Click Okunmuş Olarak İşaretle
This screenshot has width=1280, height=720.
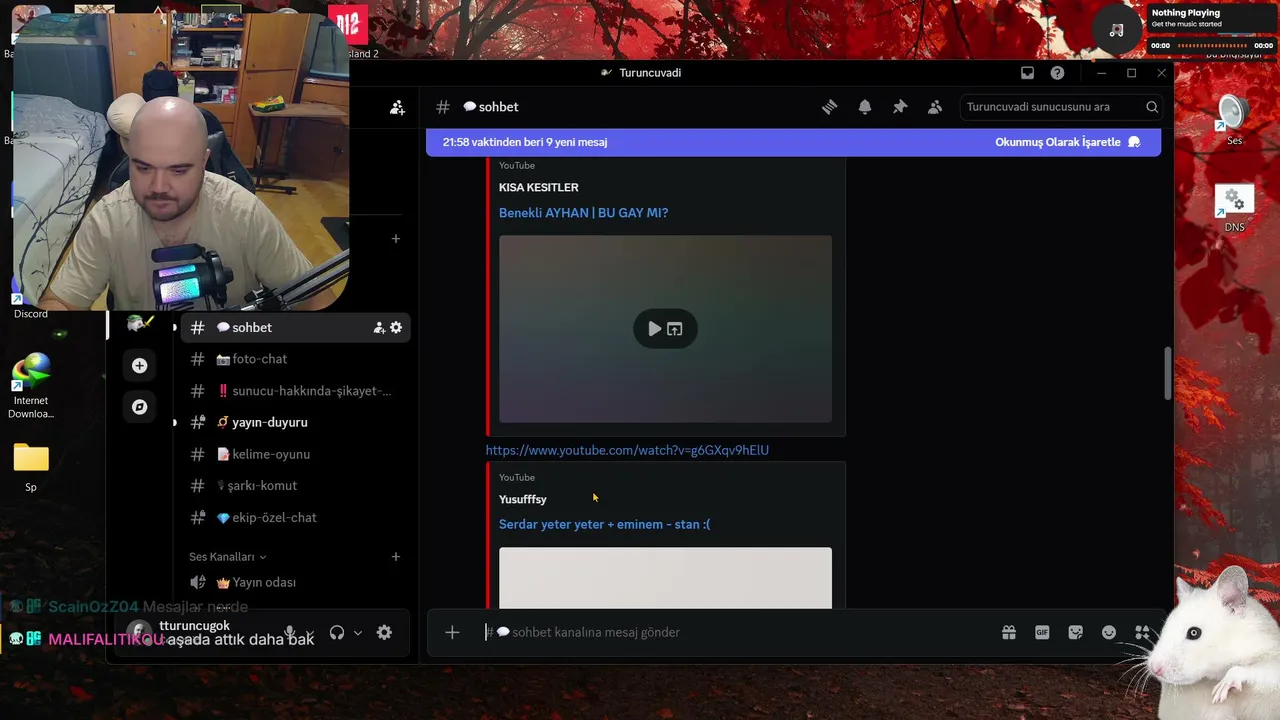1067,142
